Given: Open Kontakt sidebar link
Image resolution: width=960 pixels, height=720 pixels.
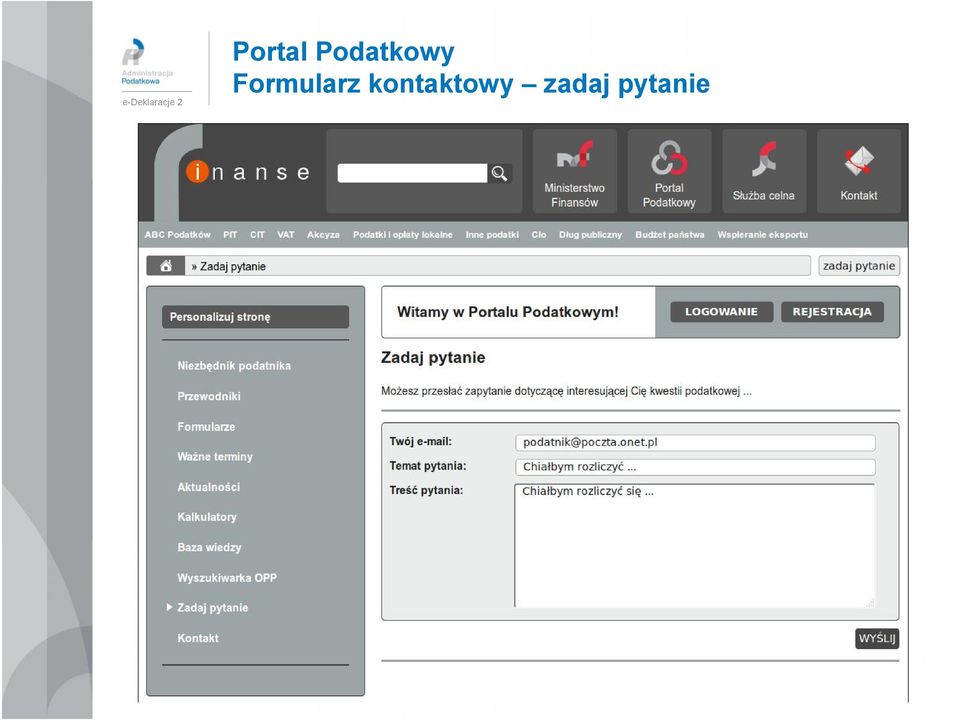Looking at the screenshot, I should tap(198, 638).
